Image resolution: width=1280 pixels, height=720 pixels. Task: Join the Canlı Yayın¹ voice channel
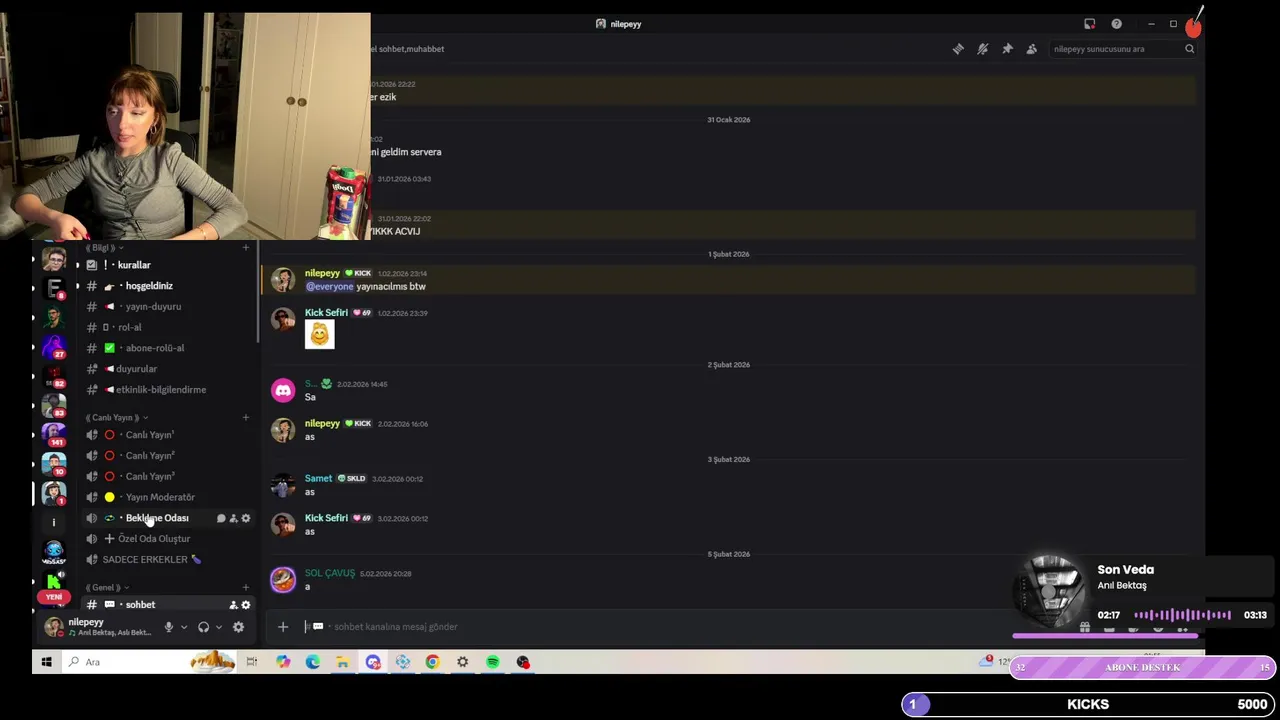tap(168, 435)
